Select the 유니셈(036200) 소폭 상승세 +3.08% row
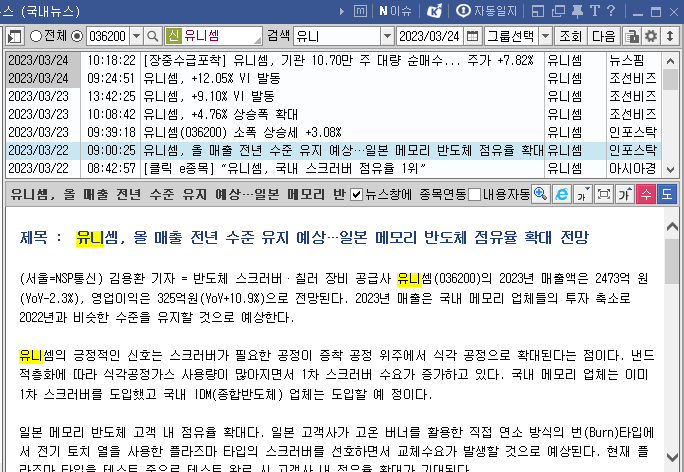 point(333,132)
